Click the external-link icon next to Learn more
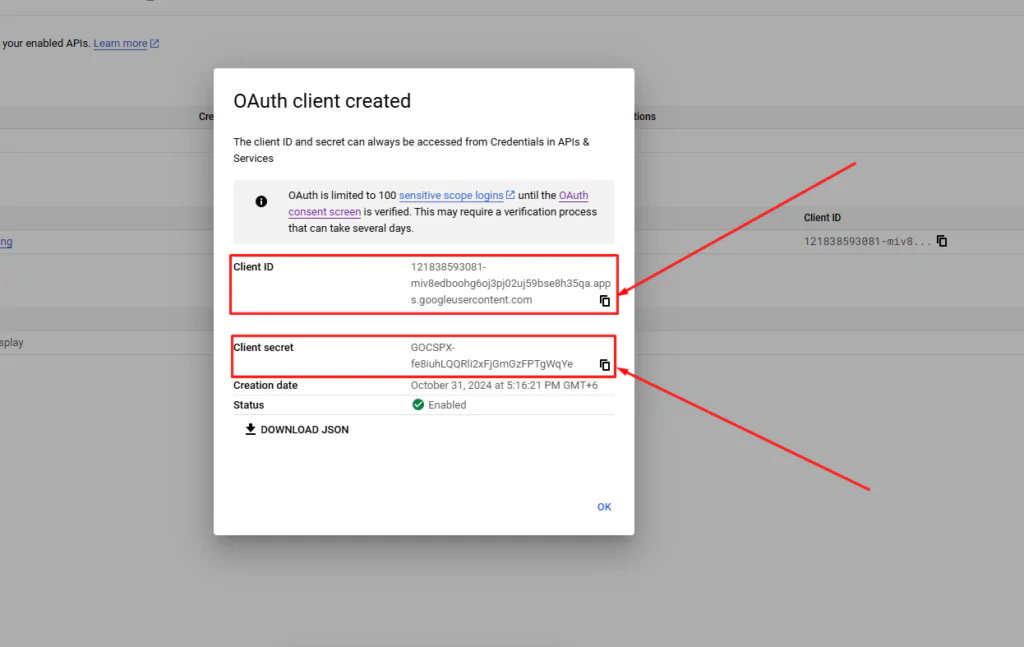The width and height of the screenshot is (1024, 647). tap(155, 43)
